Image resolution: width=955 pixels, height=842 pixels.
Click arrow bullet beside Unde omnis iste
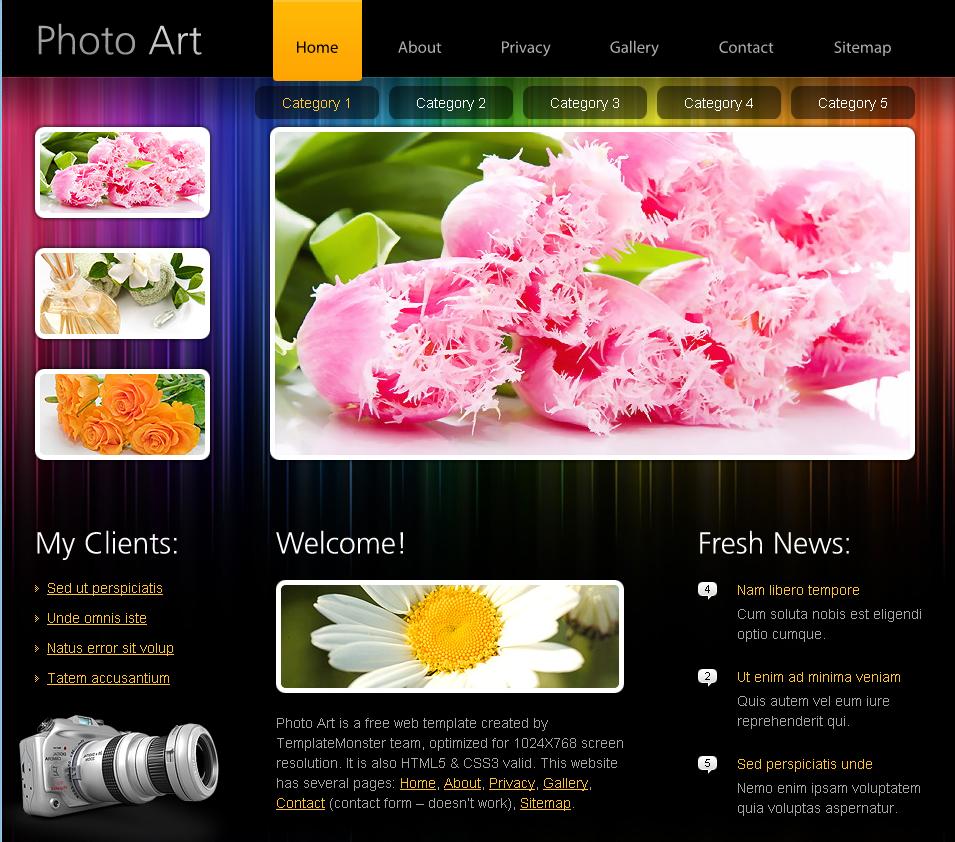point(37,618)
